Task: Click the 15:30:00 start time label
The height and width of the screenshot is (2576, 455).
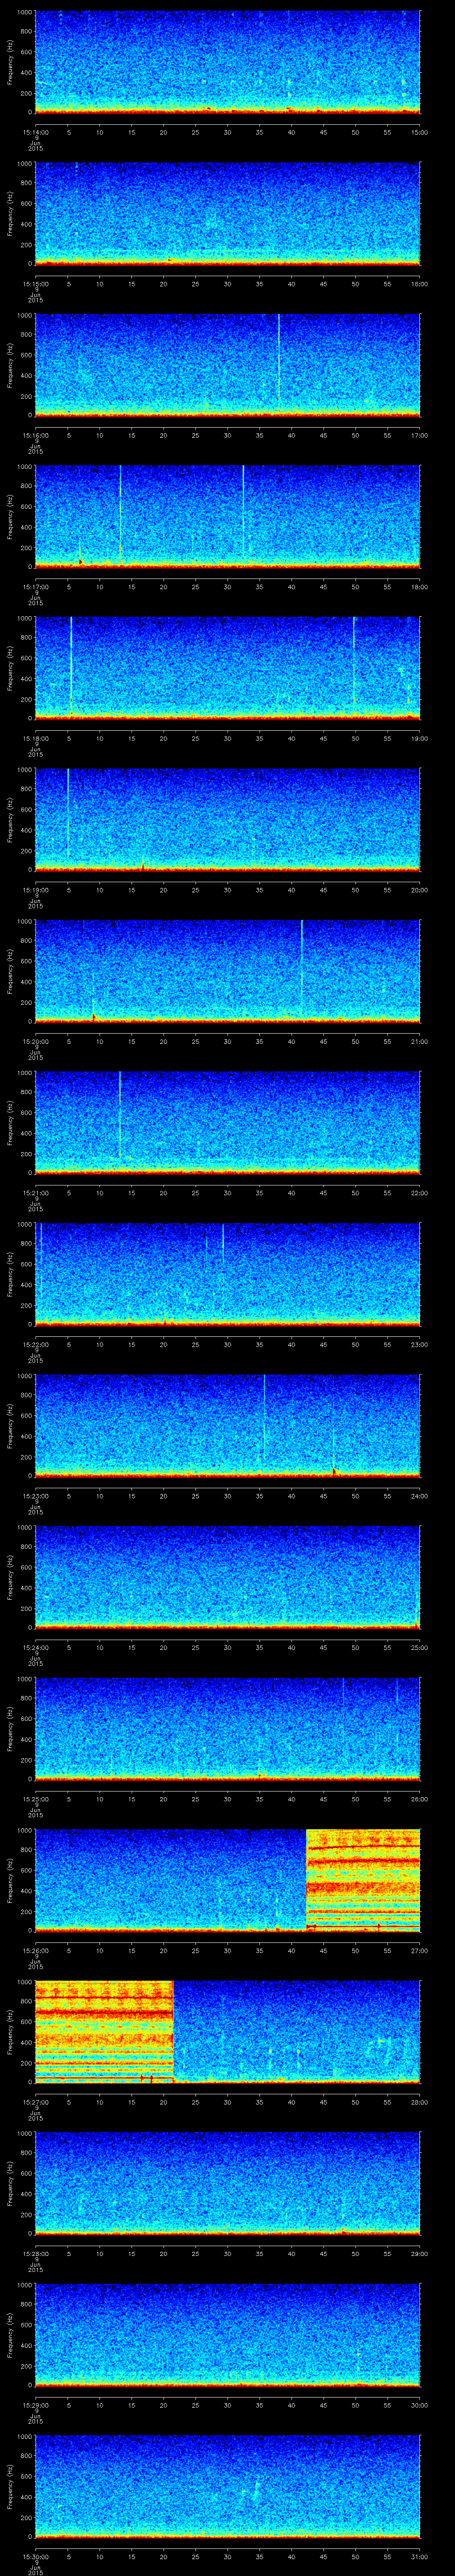Action: [35, 2557]
